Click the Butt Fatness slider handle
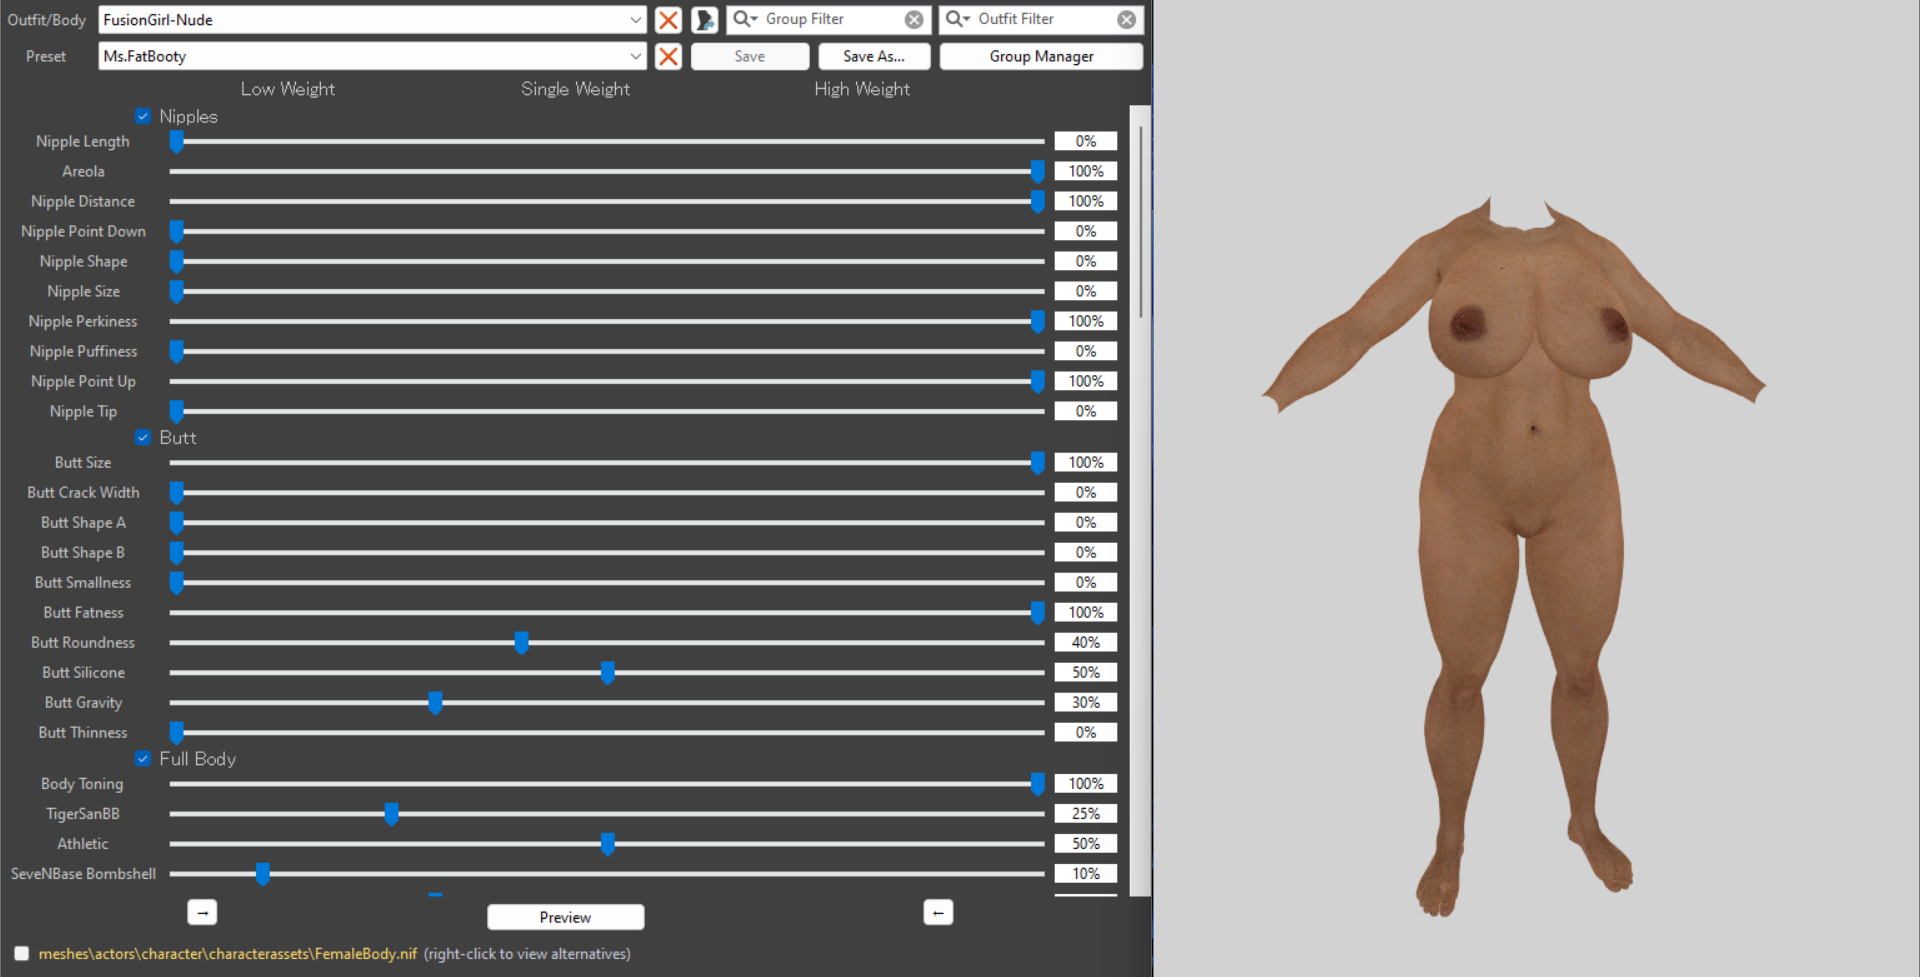Image resolution: width=1920 pixels, height=977 pixels. (x=1038, y=613)
